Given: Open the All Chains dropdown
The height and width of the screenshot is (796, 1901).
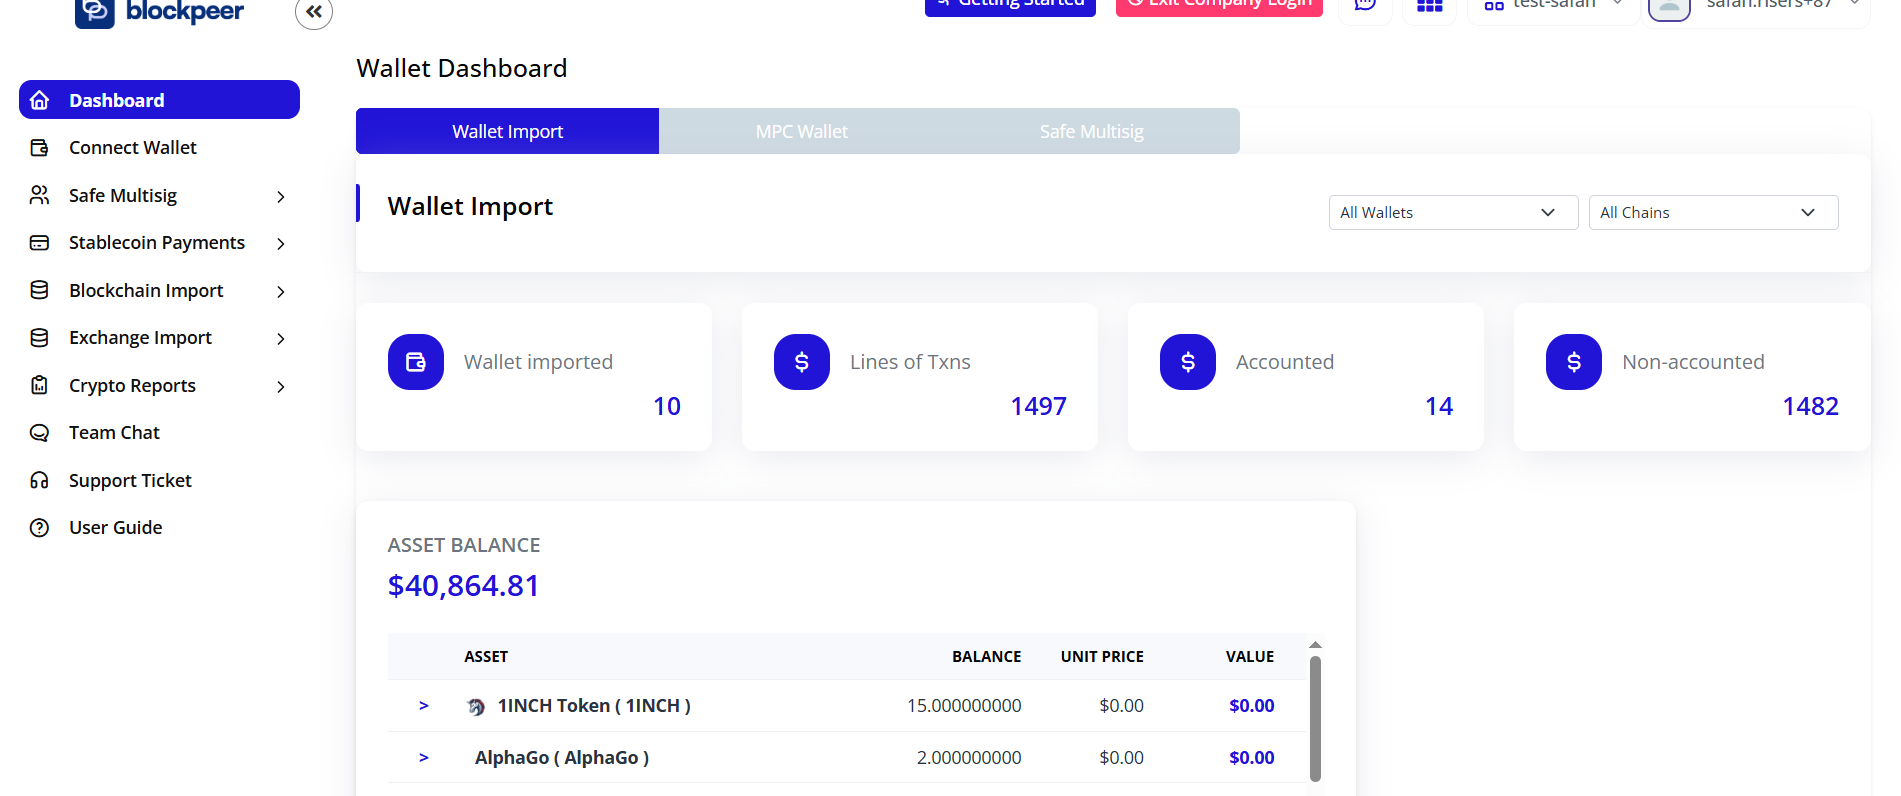Looking at the screenshot, I should click(x=1712, y=213).
